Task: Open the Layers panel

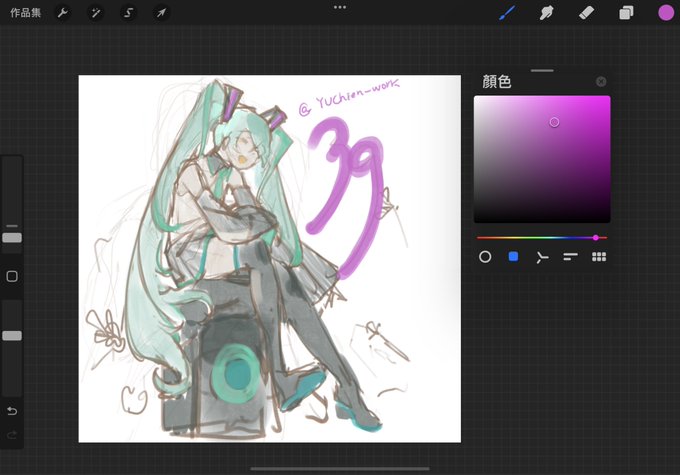Action: click(x=626, y=13)
